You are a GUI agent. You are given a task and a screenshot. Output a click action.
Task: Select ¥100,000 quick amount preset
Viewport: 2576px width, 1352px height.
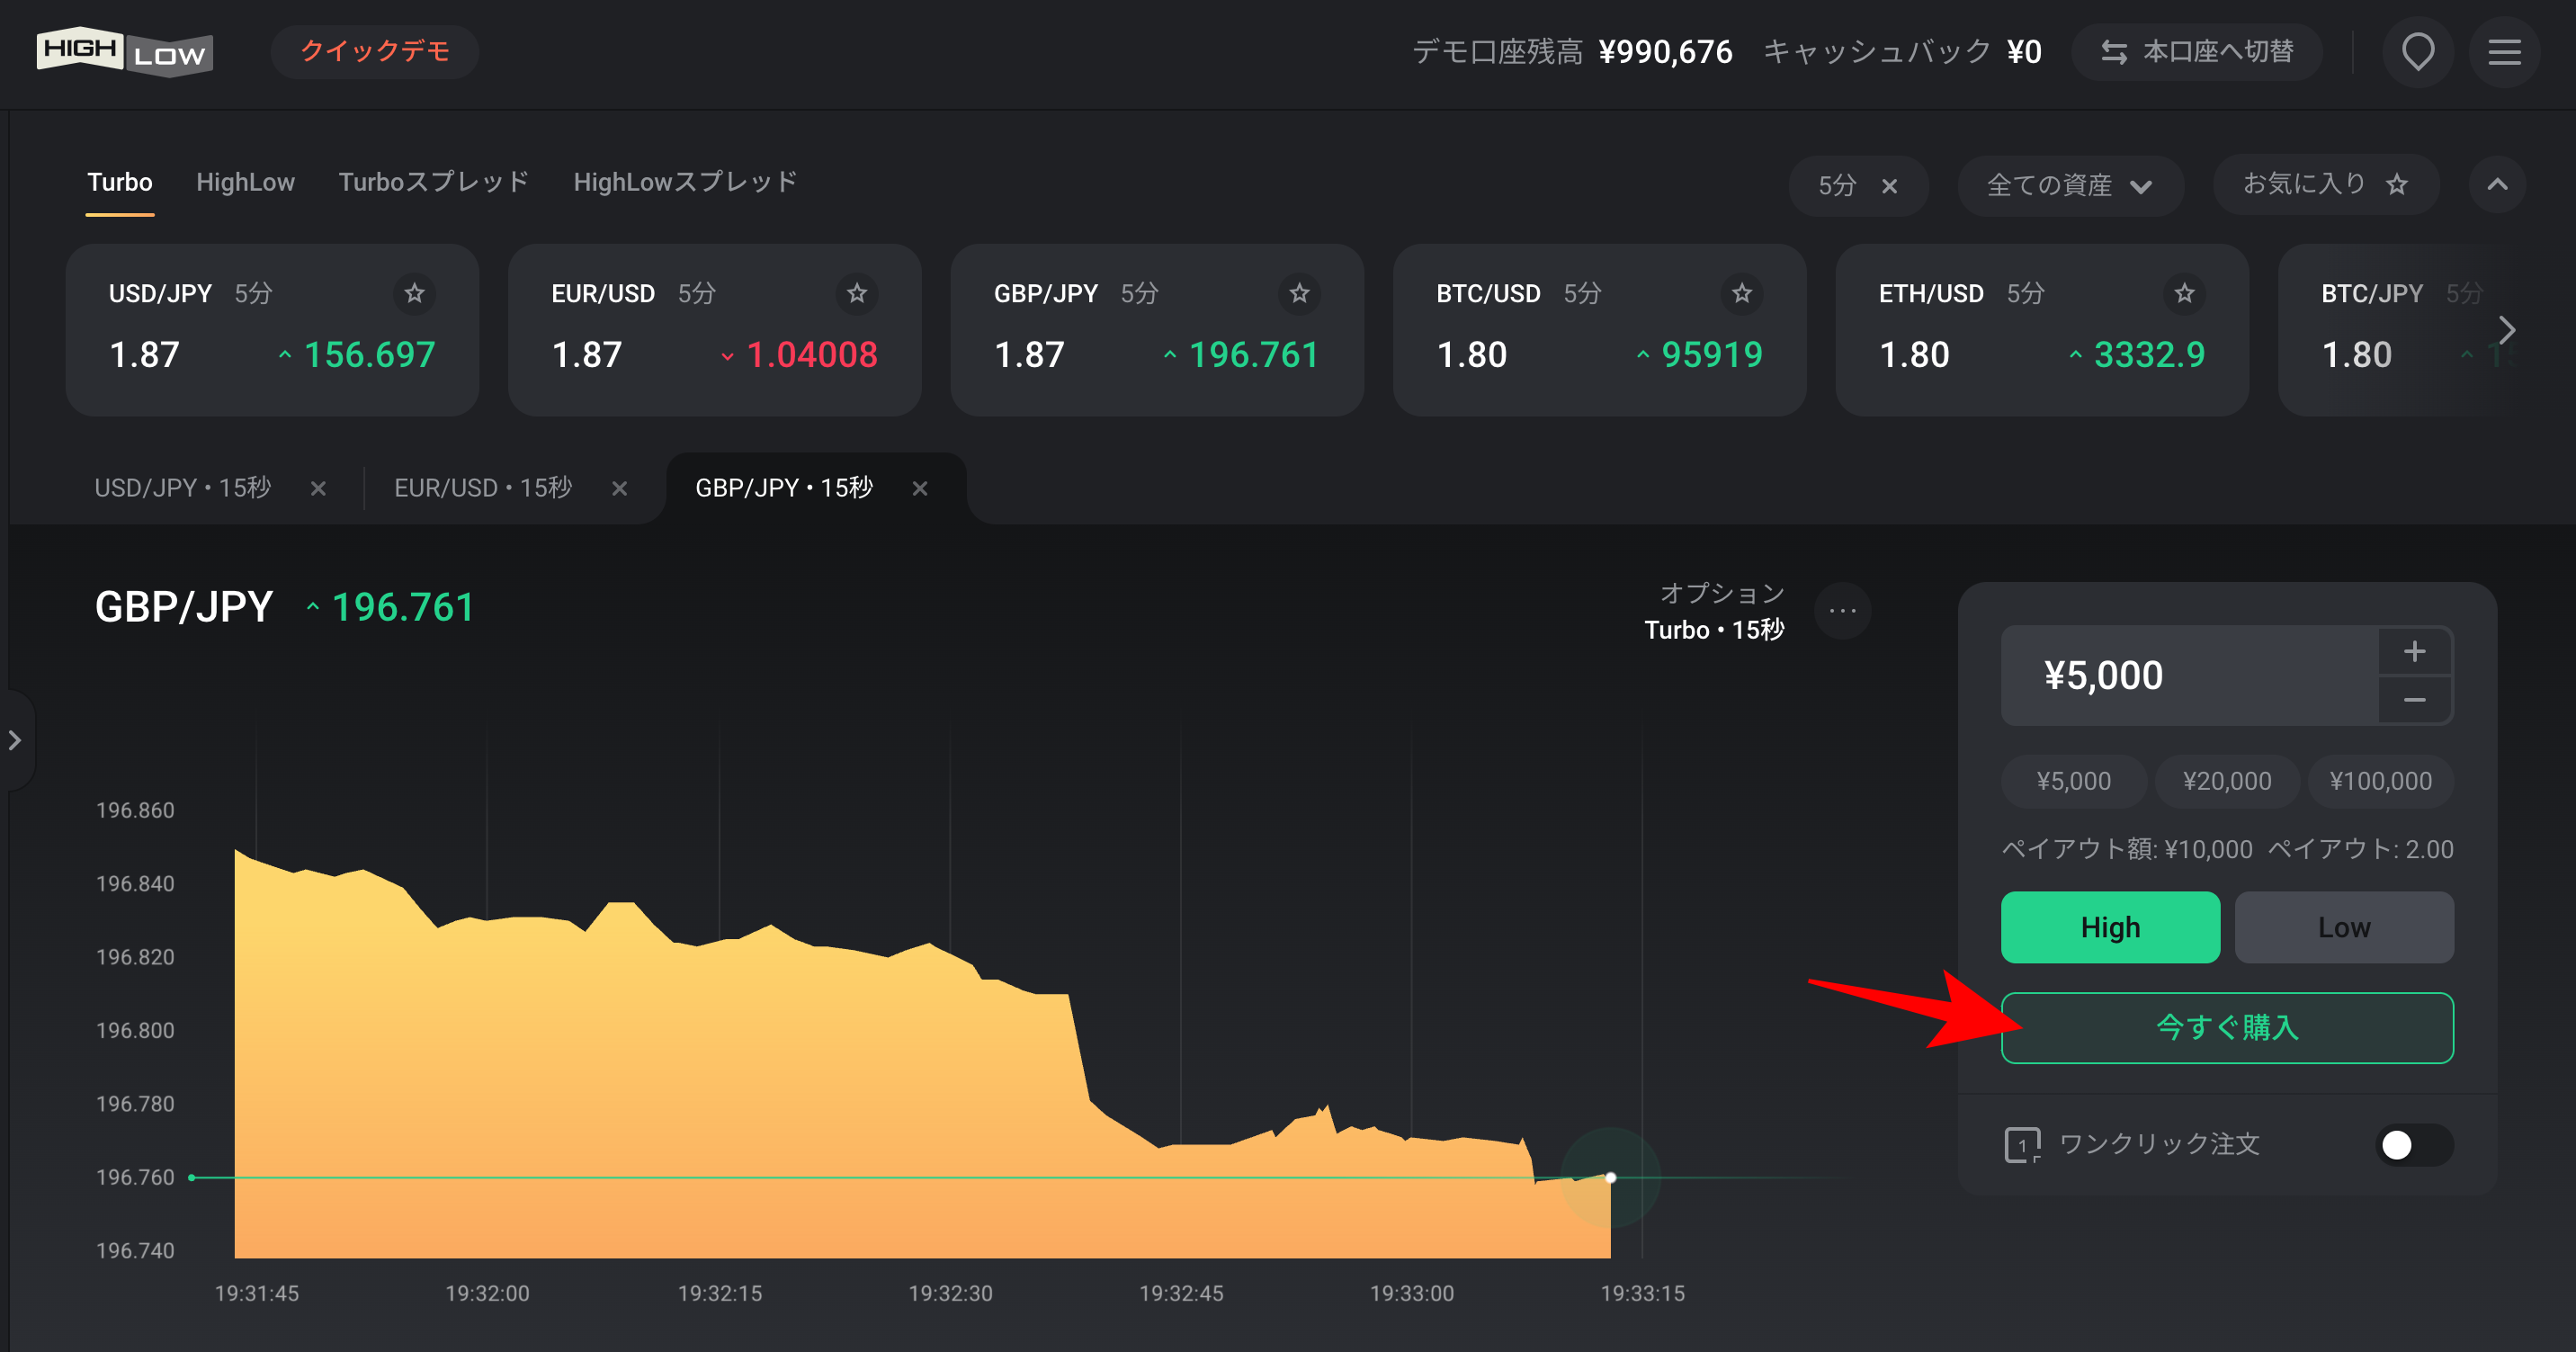coord(2374,781)
